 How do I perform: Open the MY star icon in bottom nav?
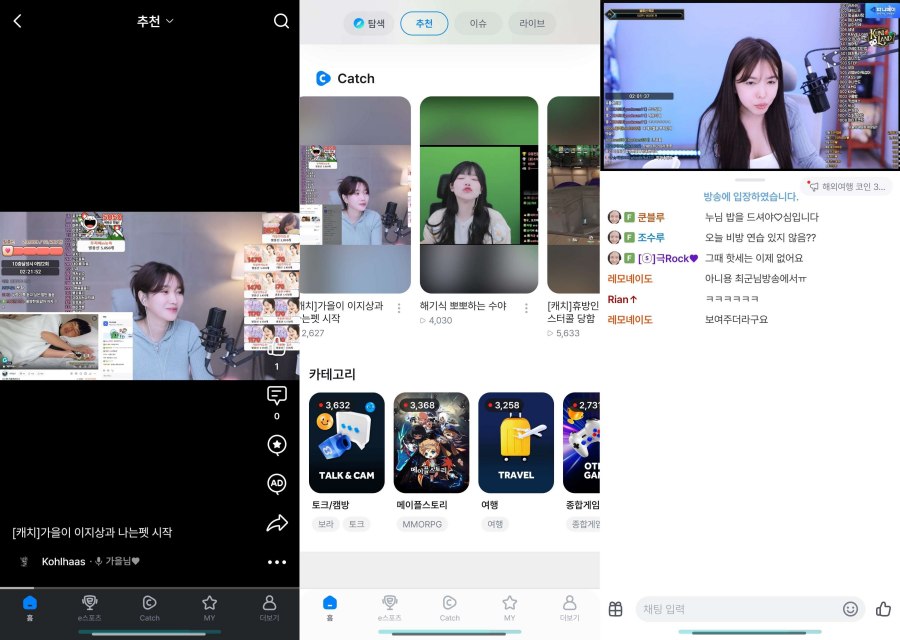208,604
